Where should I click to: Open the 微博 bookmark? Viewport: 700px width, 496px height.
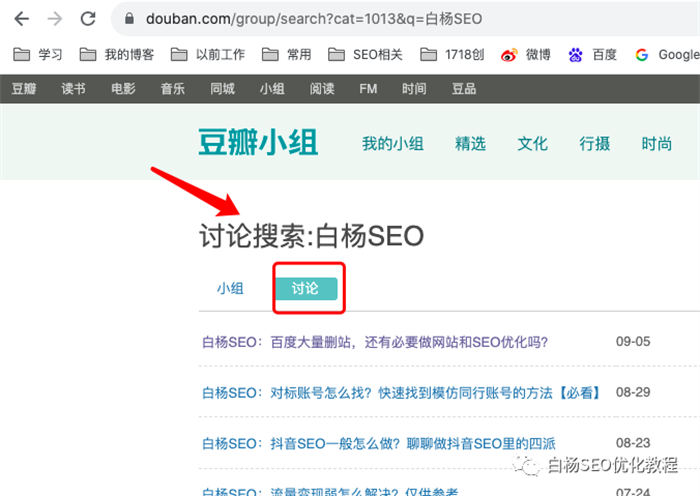526,54
